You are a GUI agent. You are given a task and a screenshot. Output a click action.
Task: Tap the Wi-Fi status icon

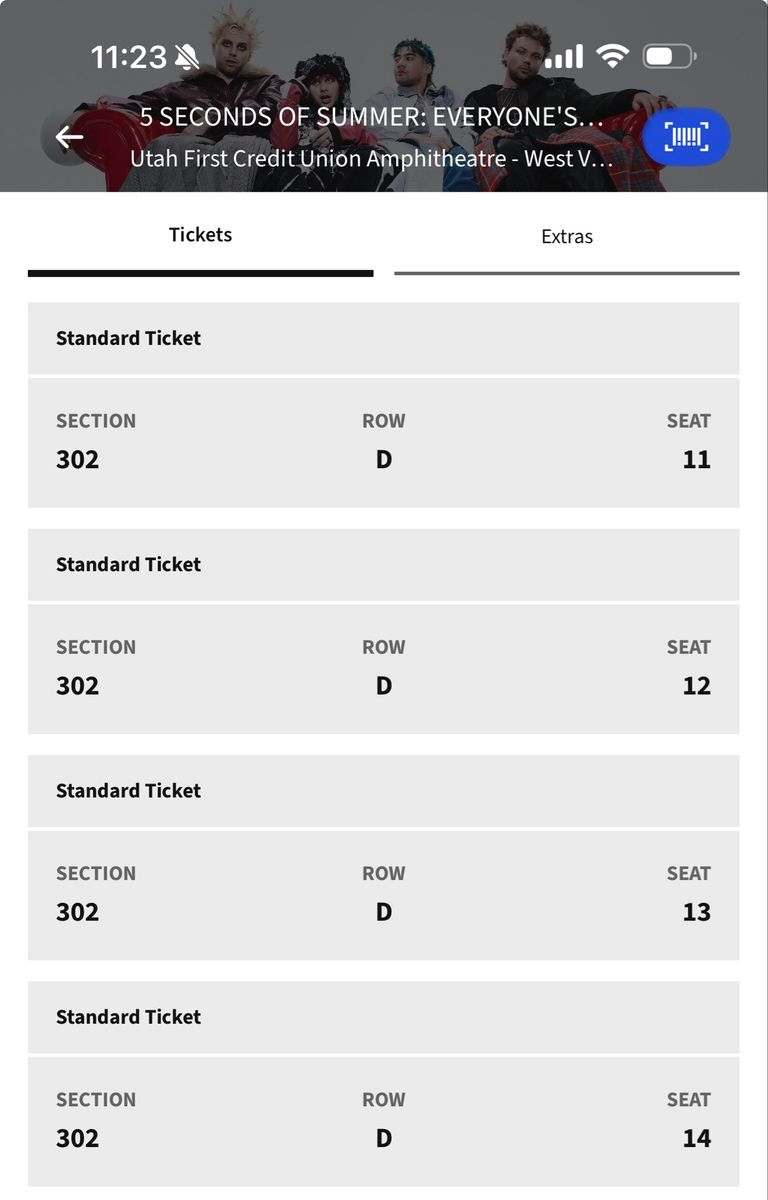pyautogui.click(x=611, y=56)
